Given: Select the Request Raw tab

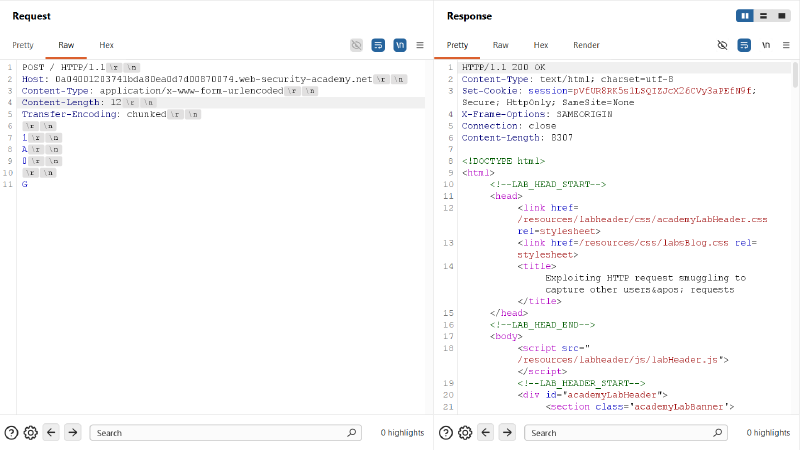Looking at the screenshot, I should pyautogui.click(x=66, y=45).
